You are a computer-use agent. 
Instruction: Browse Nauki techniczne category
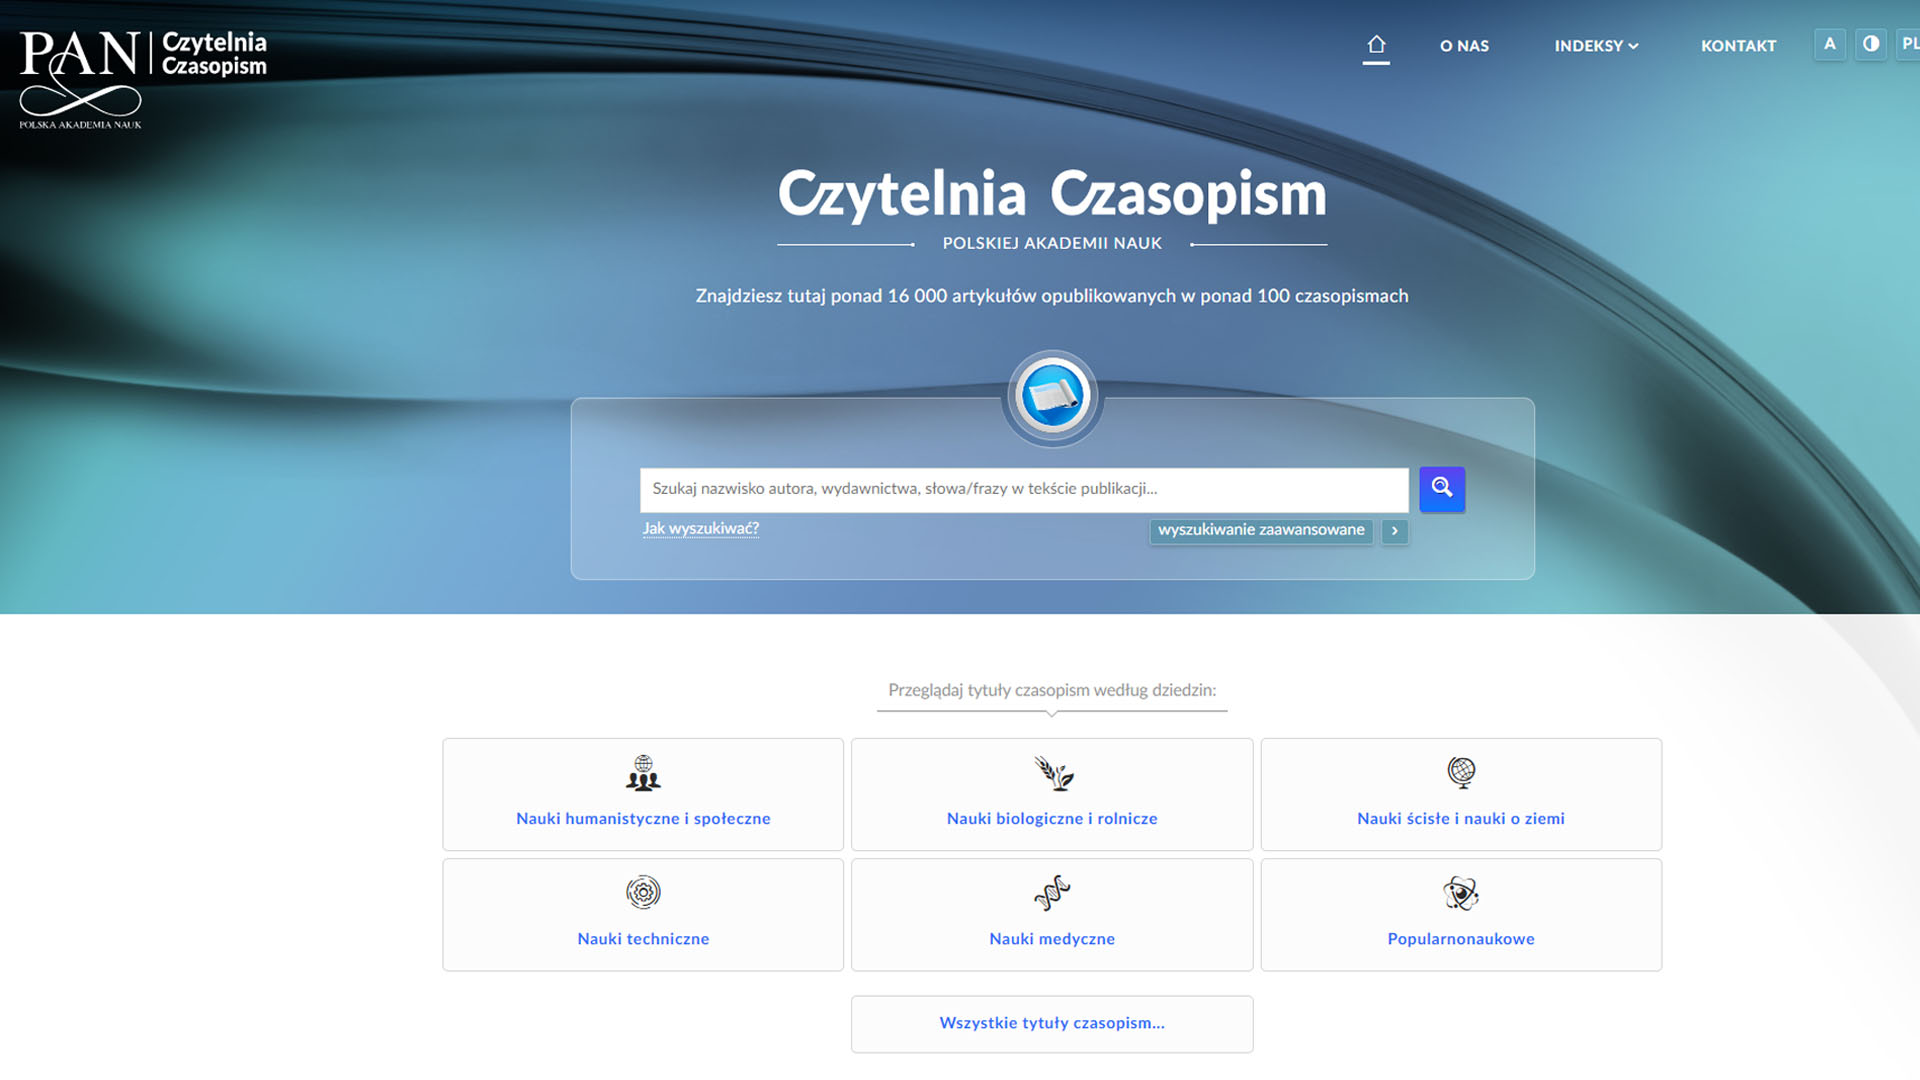643,939
